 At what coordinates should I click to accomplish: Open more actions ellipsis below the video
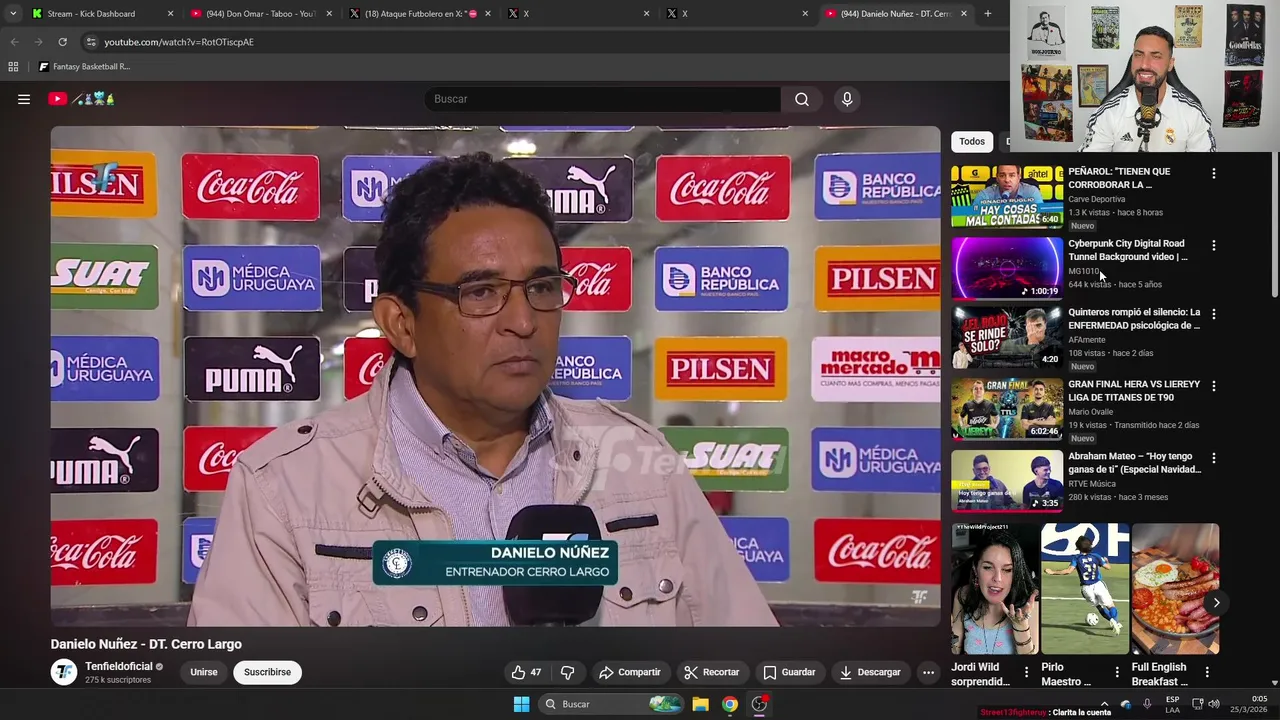(x=928, y=672)
